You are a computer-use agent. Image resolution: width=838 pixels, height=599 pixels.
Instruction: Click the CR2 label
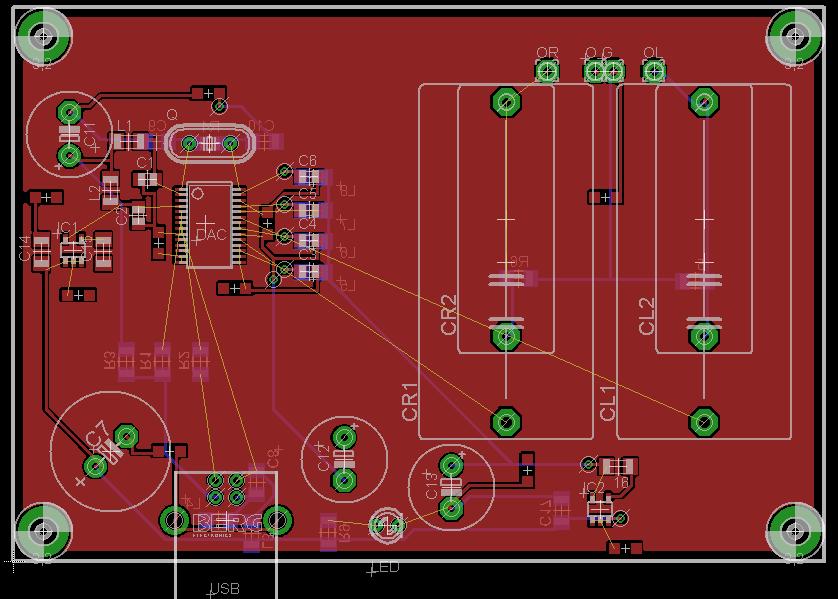(x=448, y=315)
